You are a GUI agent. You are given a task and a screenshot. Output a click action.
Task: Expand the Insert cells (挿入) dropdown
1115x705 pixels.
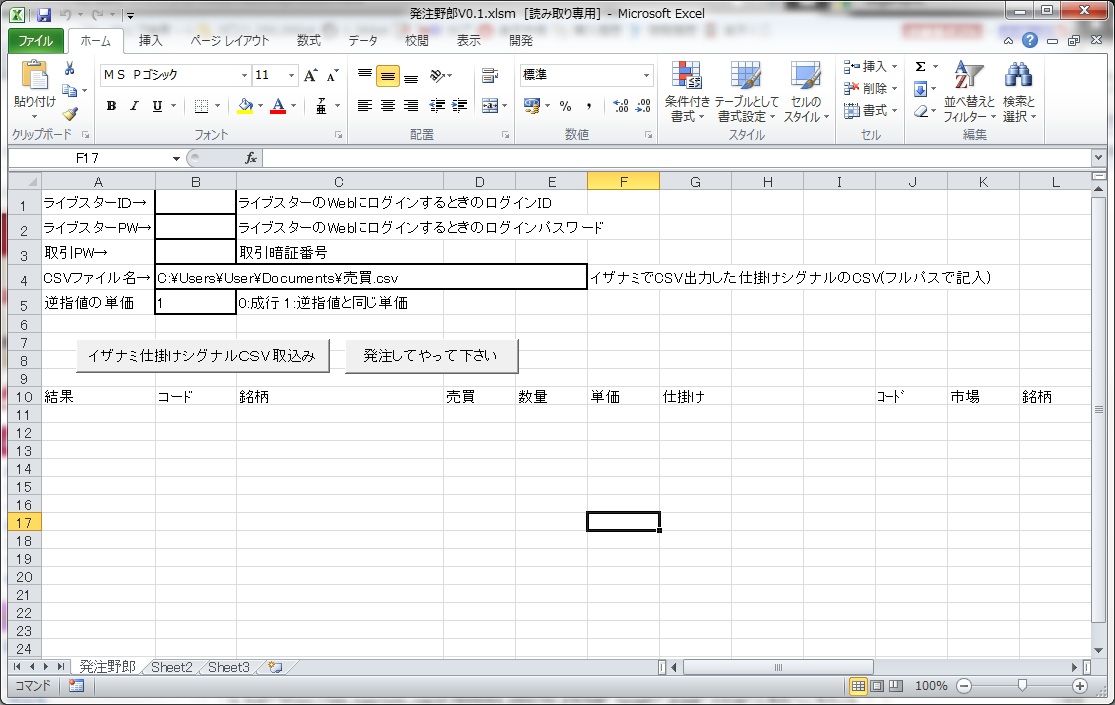895,67
